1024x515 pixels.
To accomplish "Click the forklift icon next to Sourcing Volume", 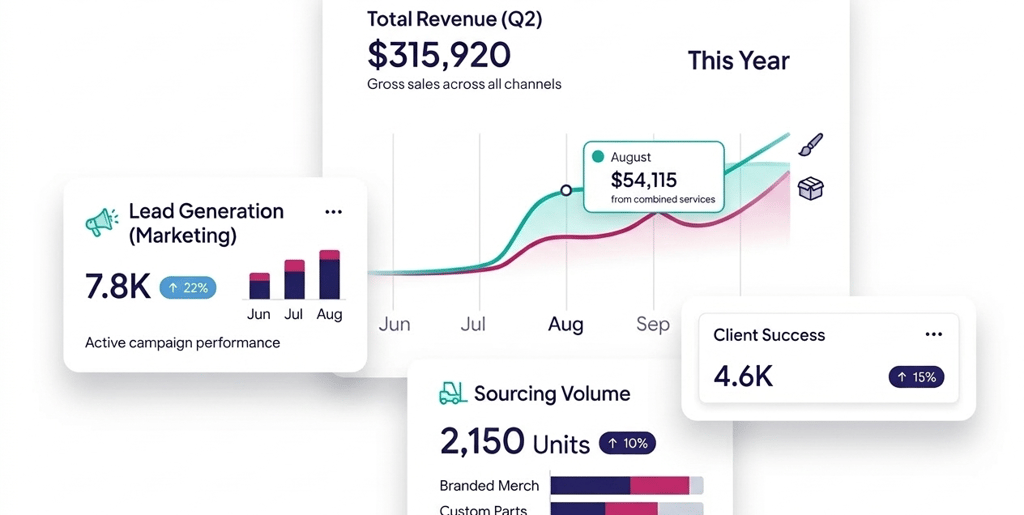I will point(453,393).
